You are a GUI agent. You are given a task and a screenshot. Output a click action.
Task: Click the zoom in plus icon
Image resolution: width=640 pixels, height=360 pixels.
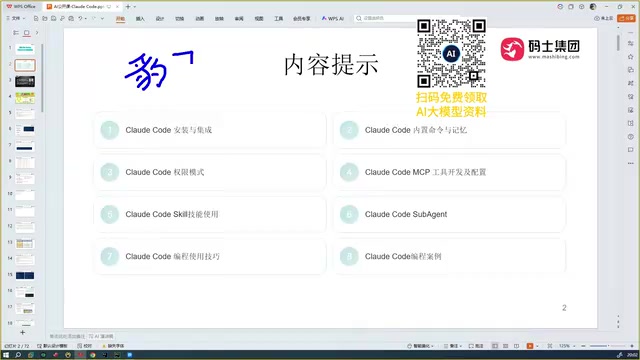click(632, 346)
